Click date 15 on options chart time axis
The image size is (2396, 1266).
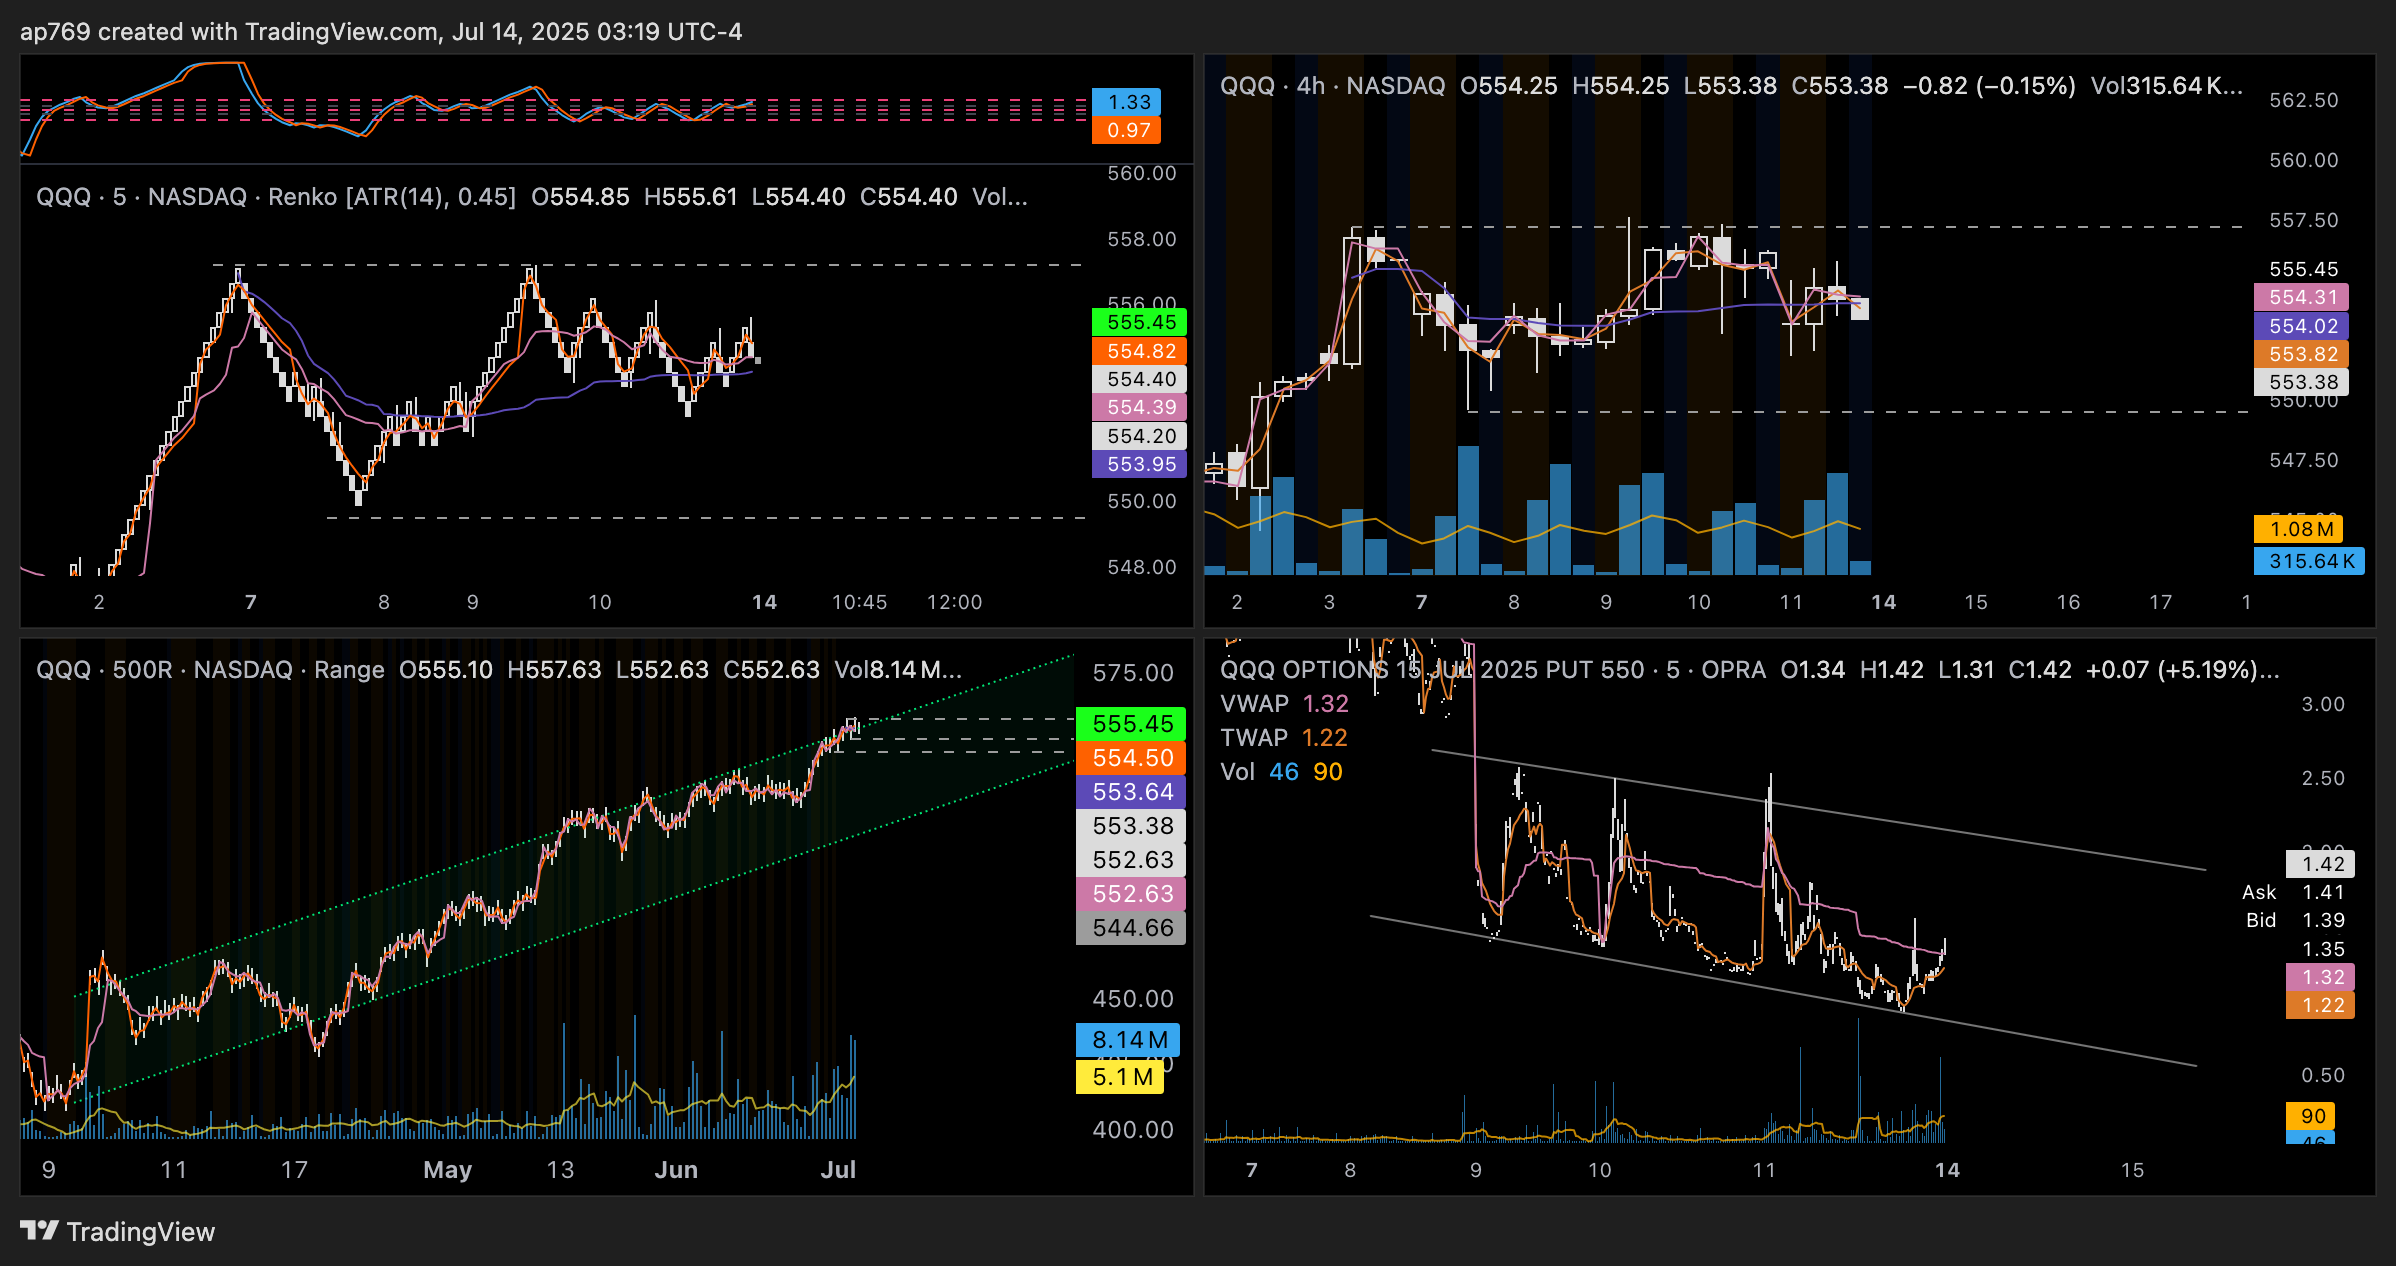pos(2133,1170)
